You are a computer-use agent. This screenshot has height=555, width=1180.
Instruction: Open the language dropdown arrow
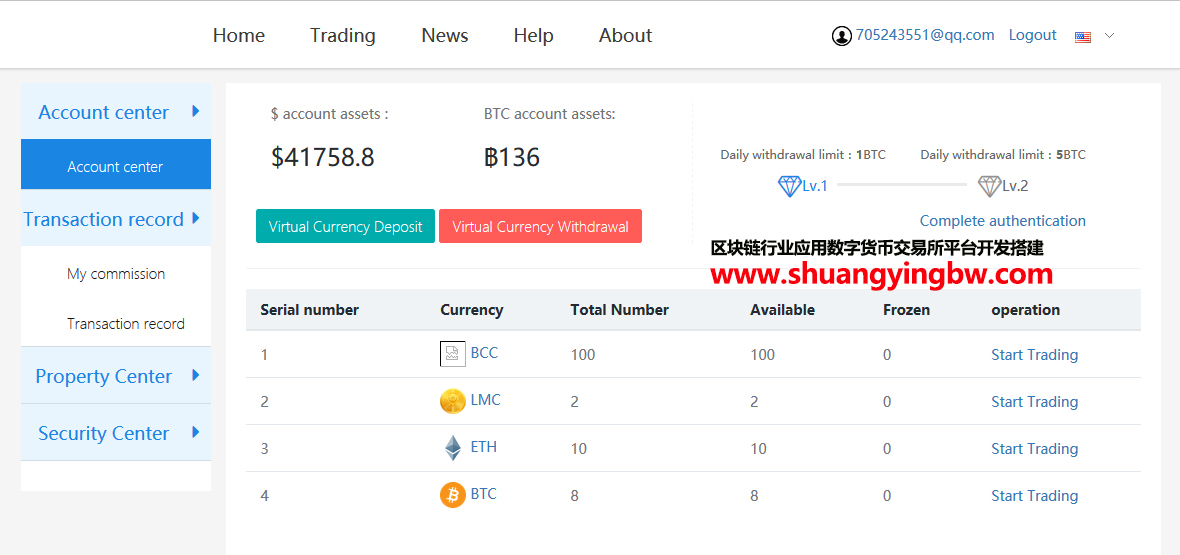[1109, 36]
